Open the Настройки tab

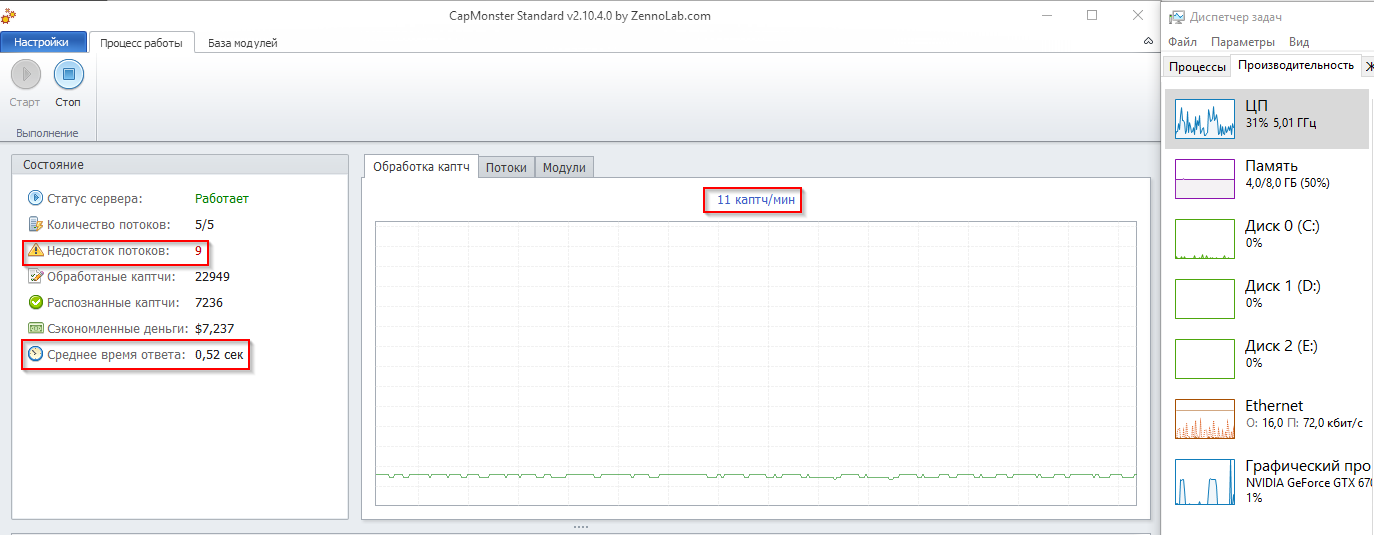pyautogui.click(x=42, y=42)
